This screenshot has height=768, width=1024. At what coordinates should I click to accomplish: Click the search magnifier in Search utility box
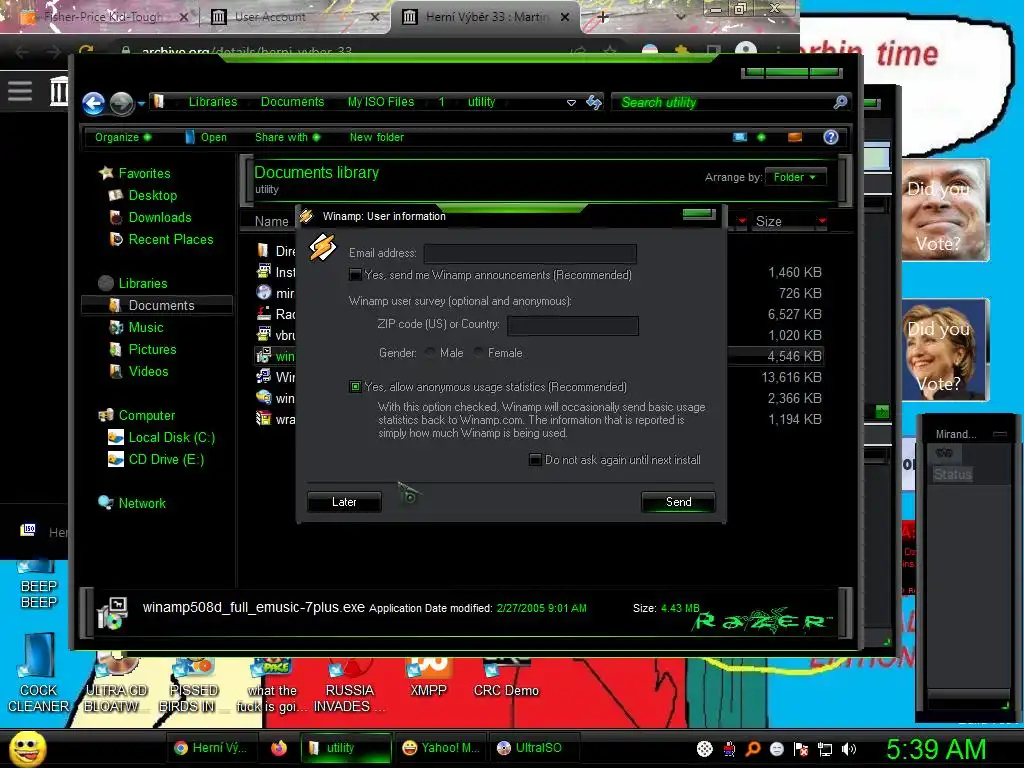click(840, 103)
